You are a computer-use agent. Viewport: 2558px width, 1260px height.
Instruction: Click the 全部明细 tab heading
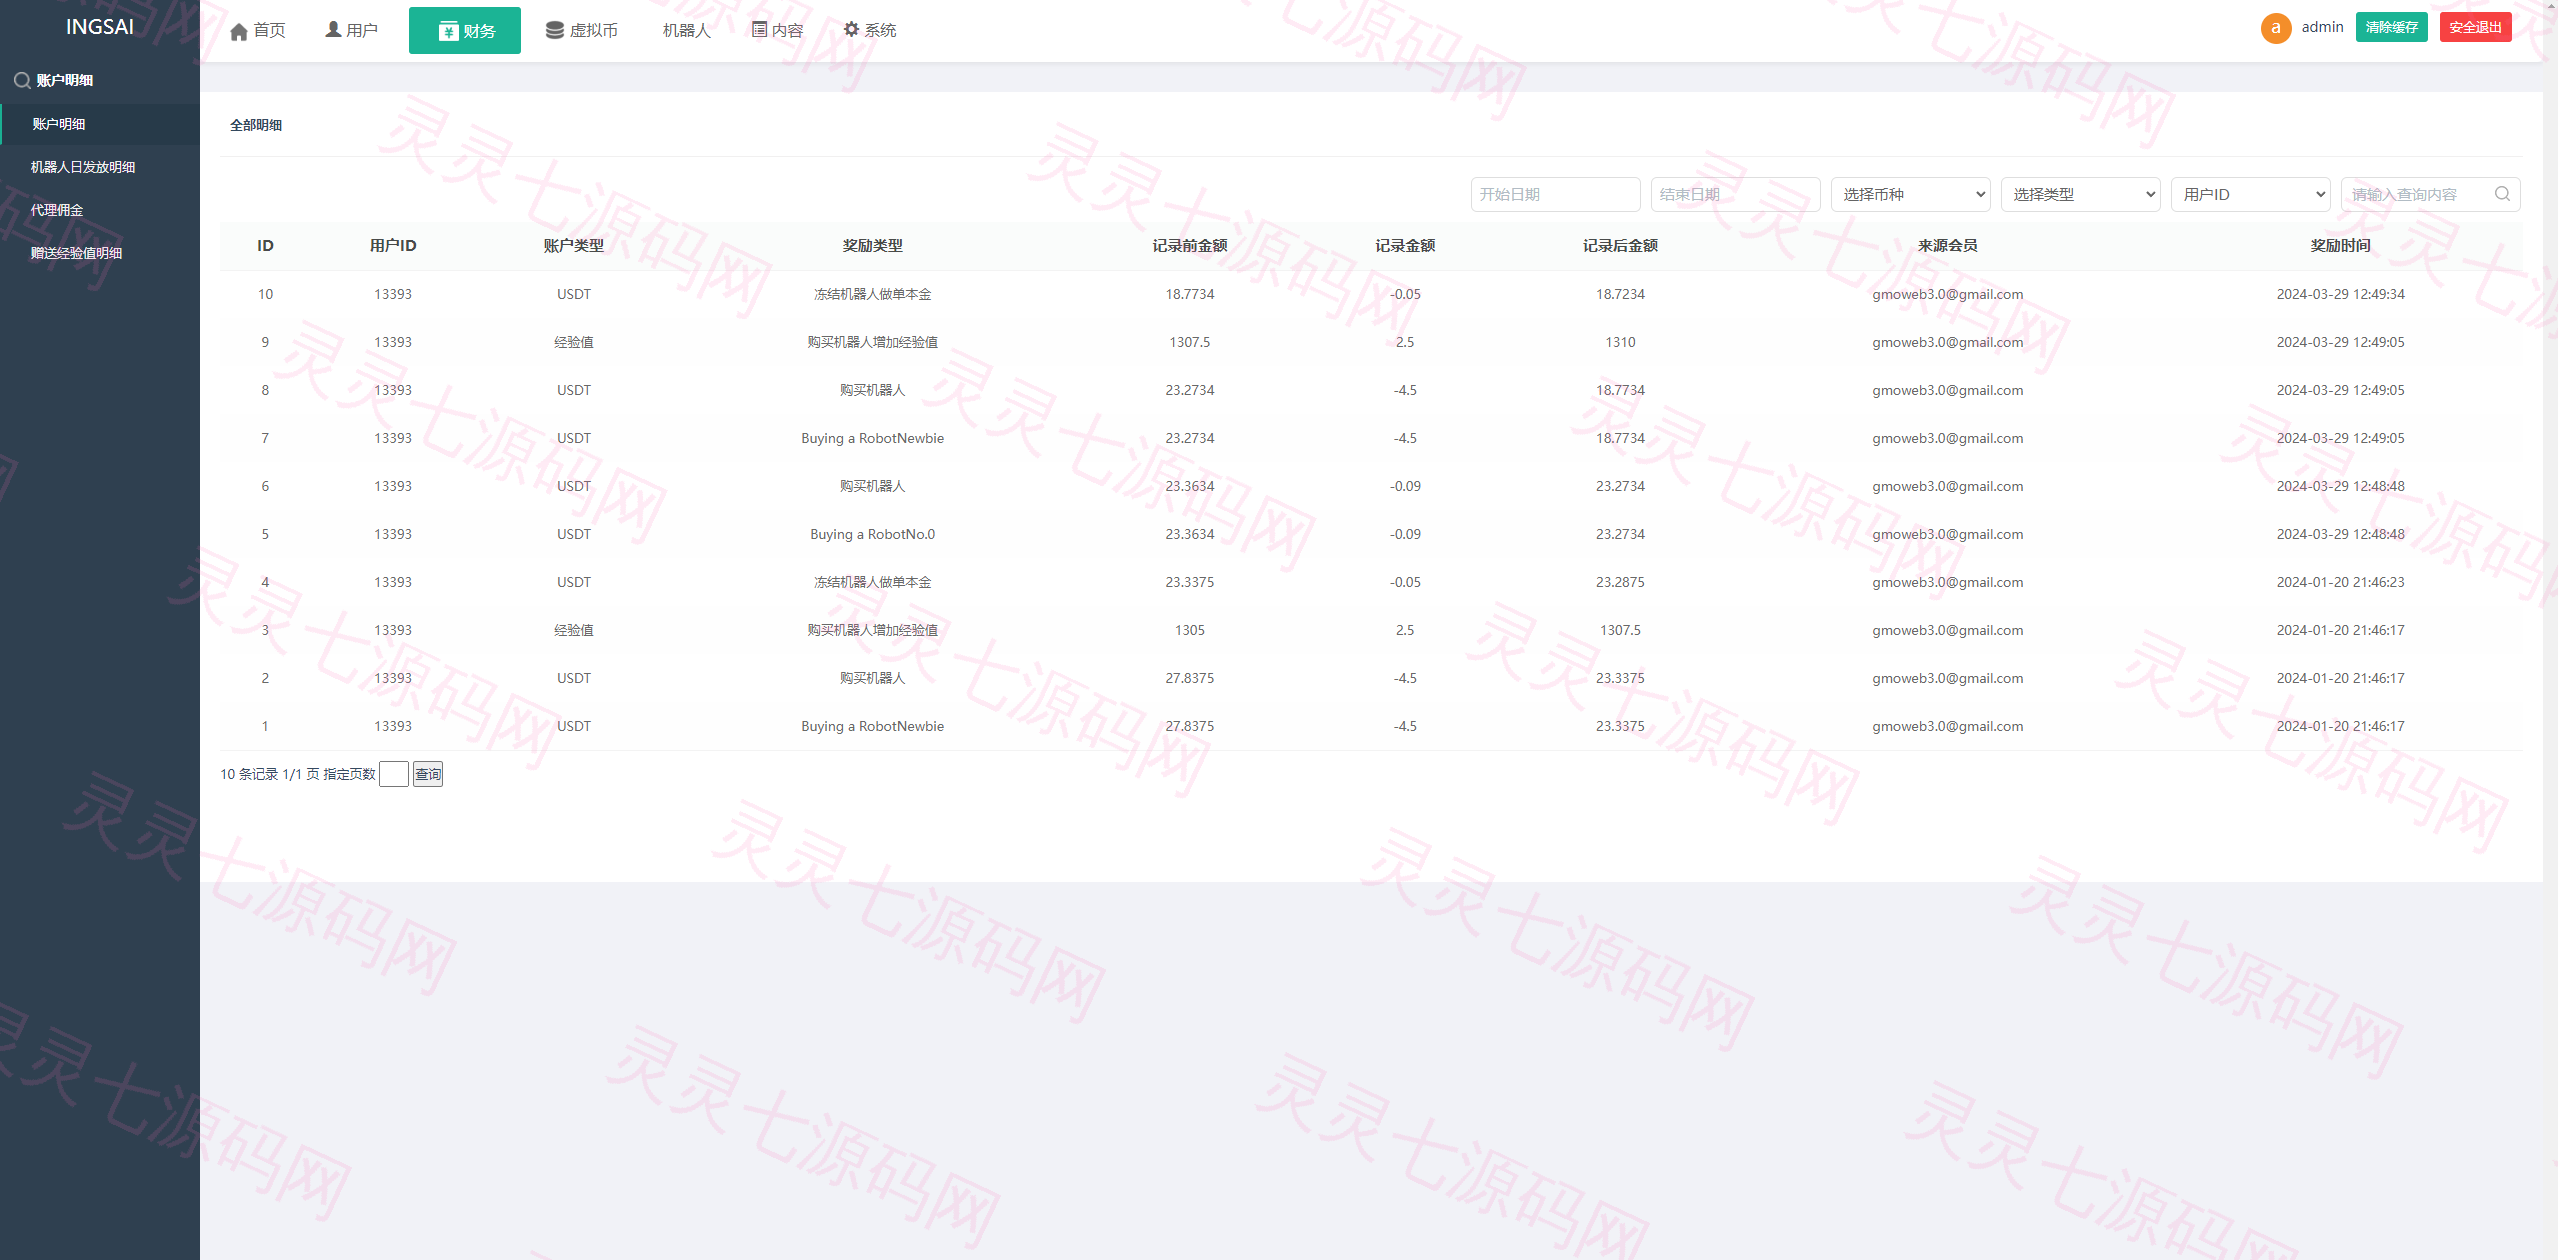(x=256, y=125)
